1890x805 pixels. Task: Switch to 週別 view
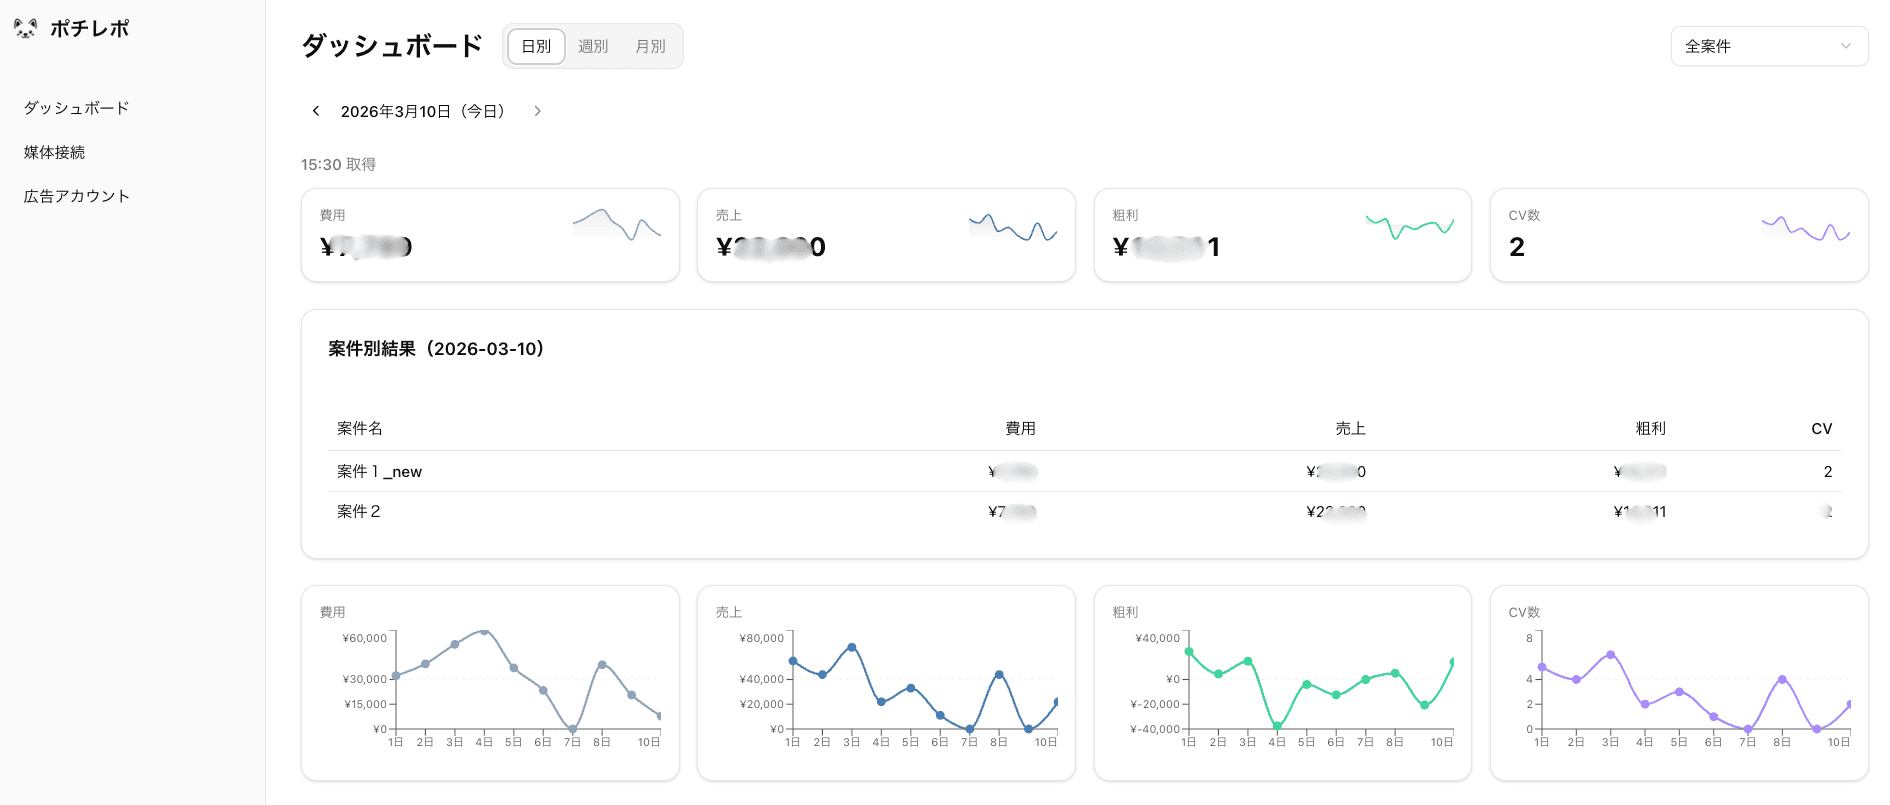click(593, 46)
